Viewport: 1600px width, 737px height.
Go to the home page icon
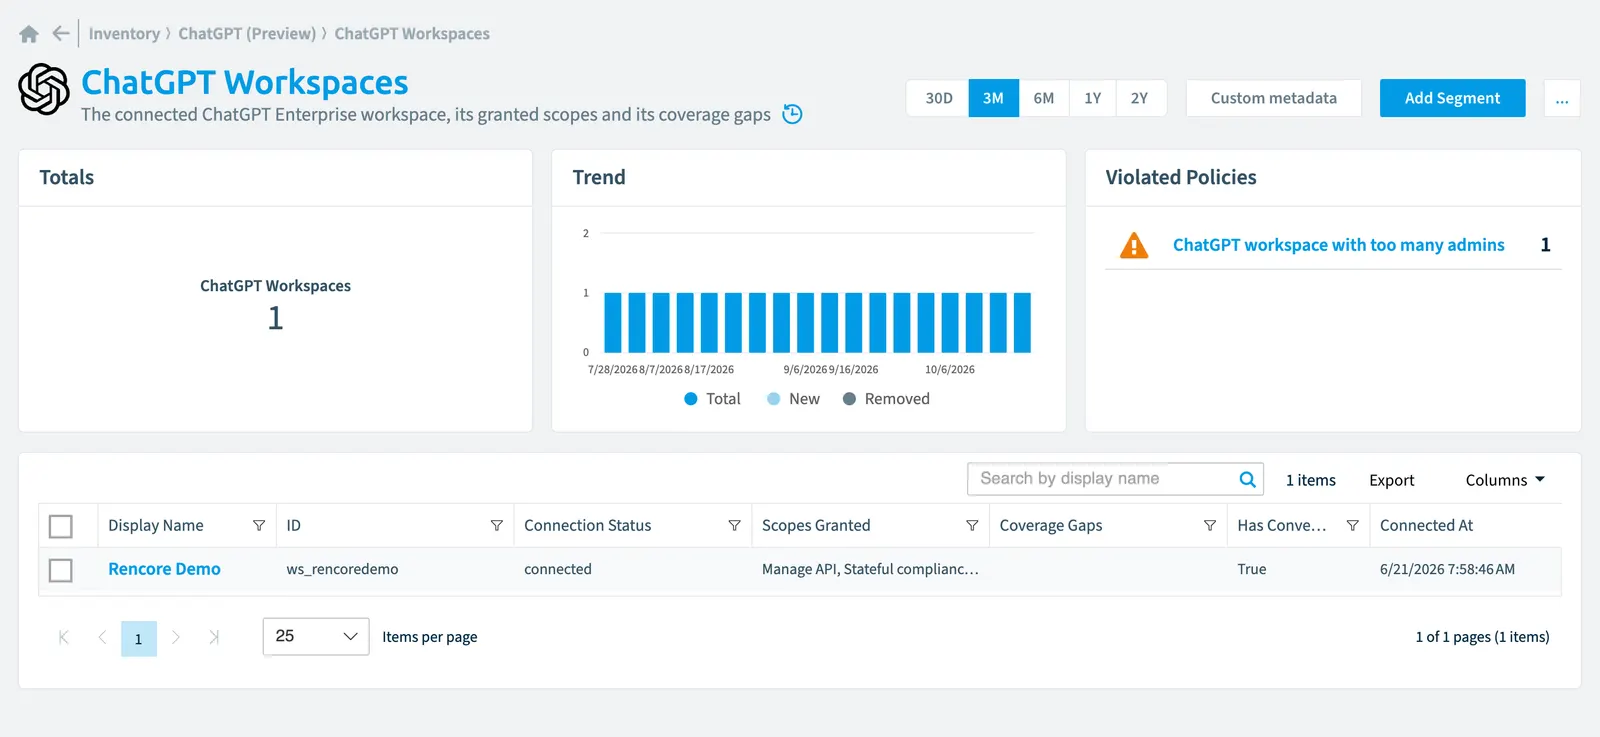[x=29, y=34]
